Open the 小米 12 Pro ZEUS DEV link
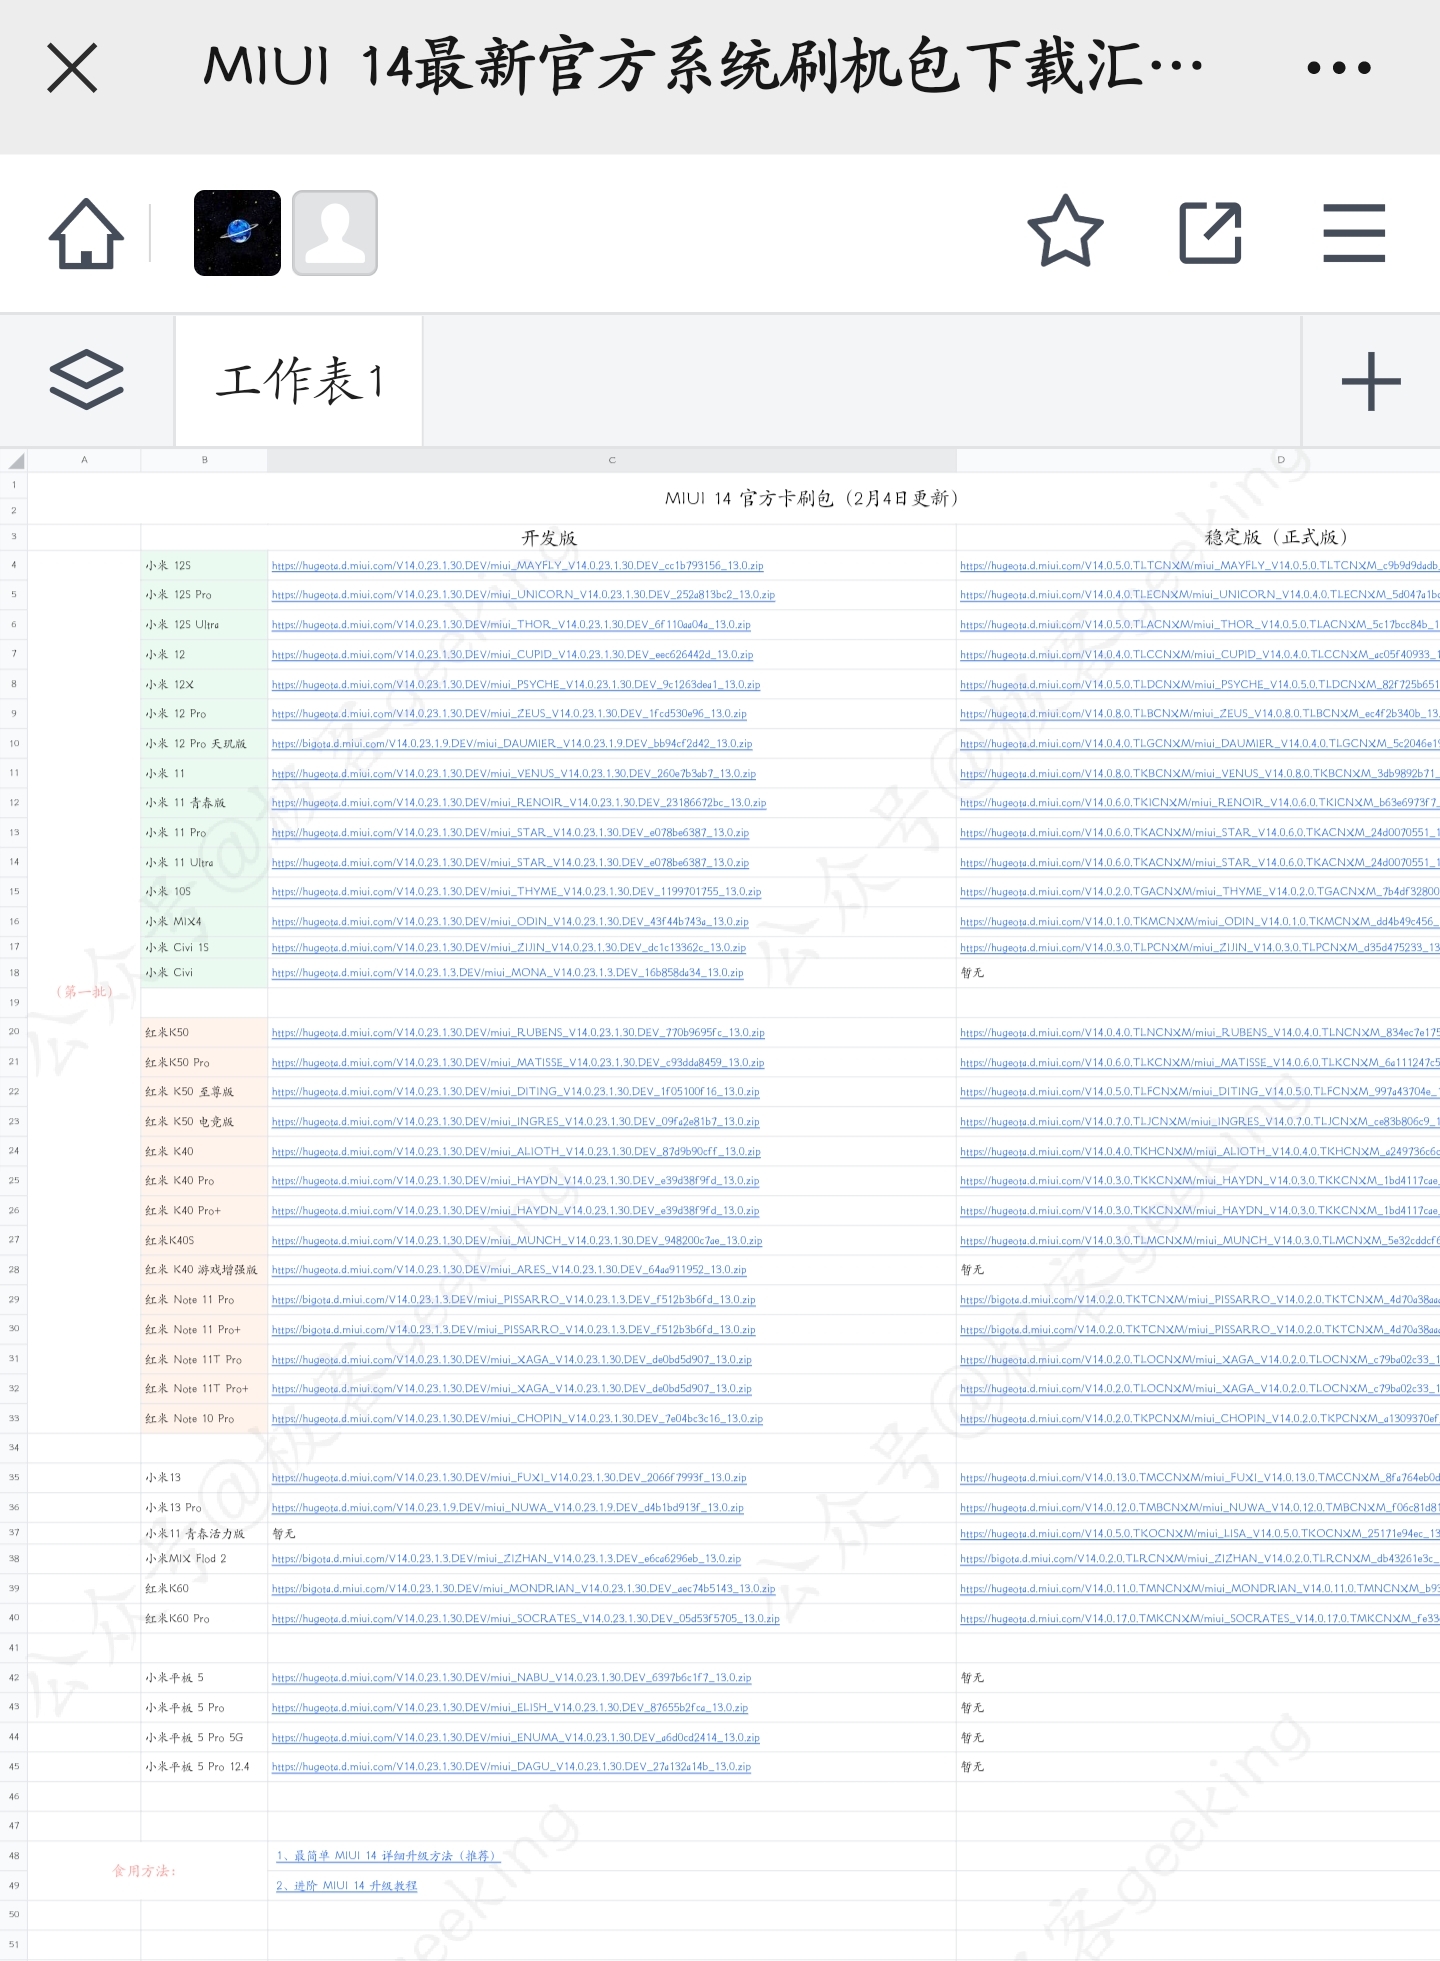Viewport: 1440px width, 1961px height. pos(509,714)
